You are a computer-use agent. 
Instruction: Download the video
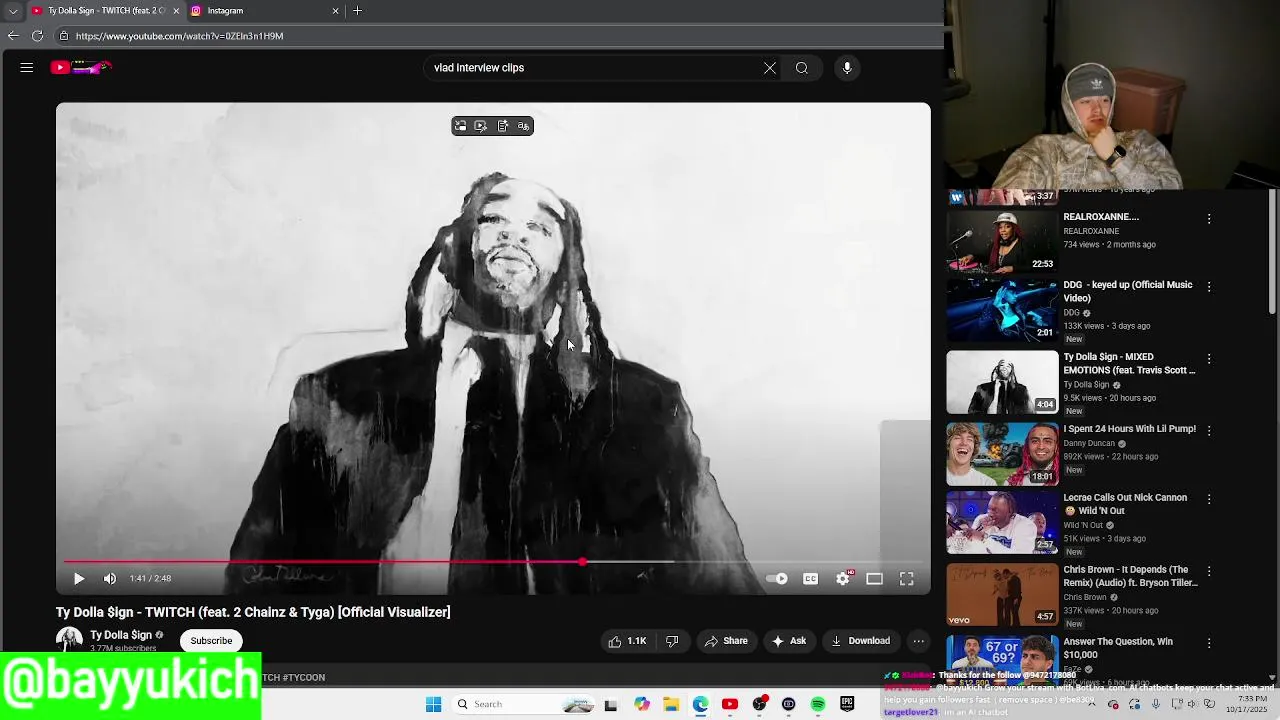[860, 641]
